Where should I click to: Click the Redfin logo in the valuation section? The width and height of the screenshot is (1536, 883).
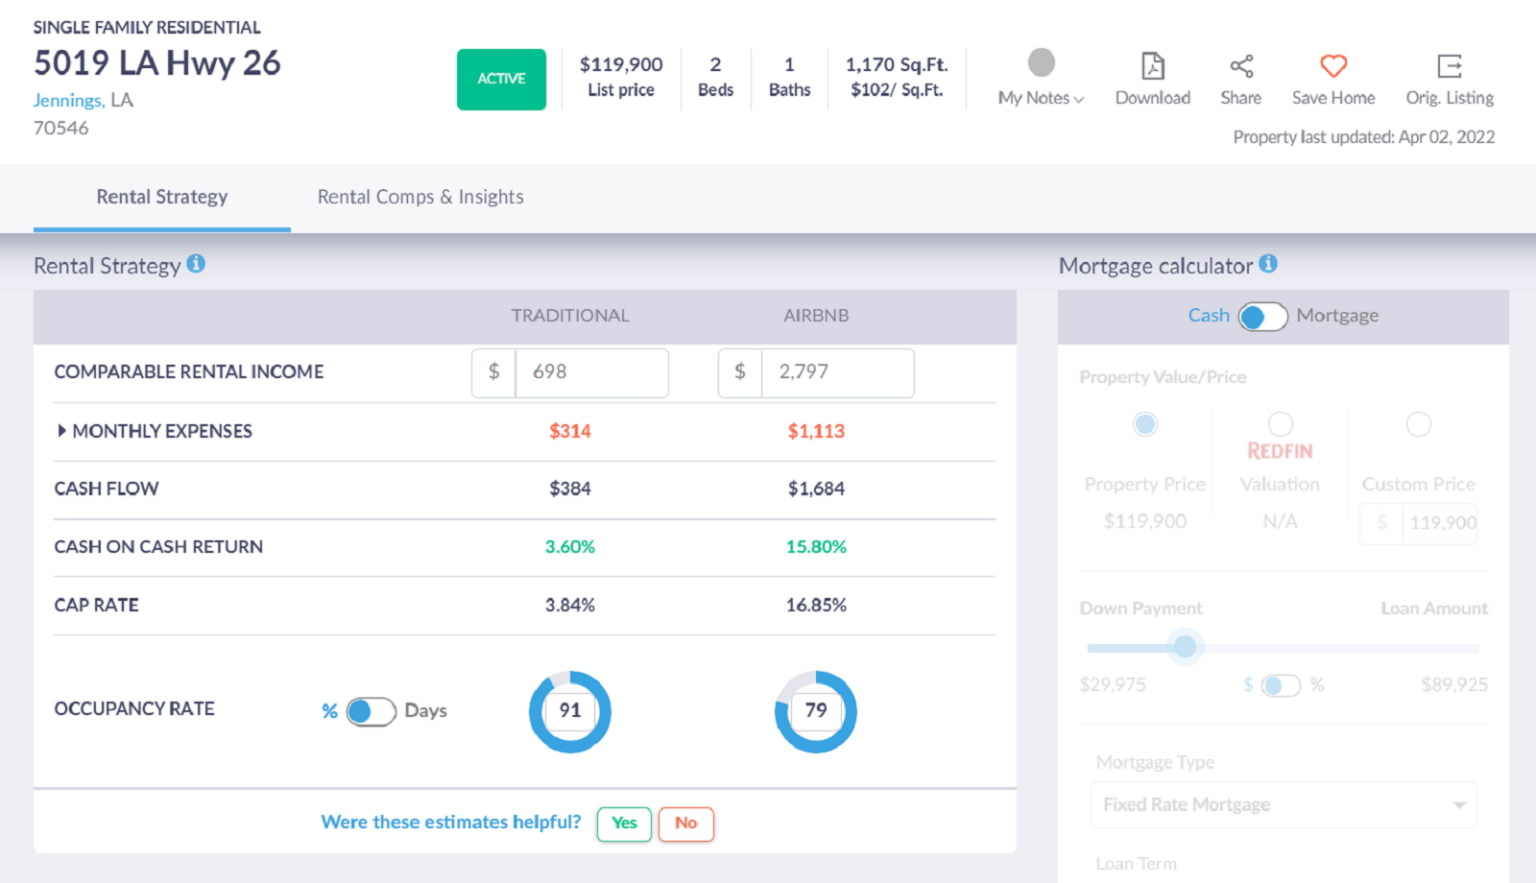click(1279, 451)
